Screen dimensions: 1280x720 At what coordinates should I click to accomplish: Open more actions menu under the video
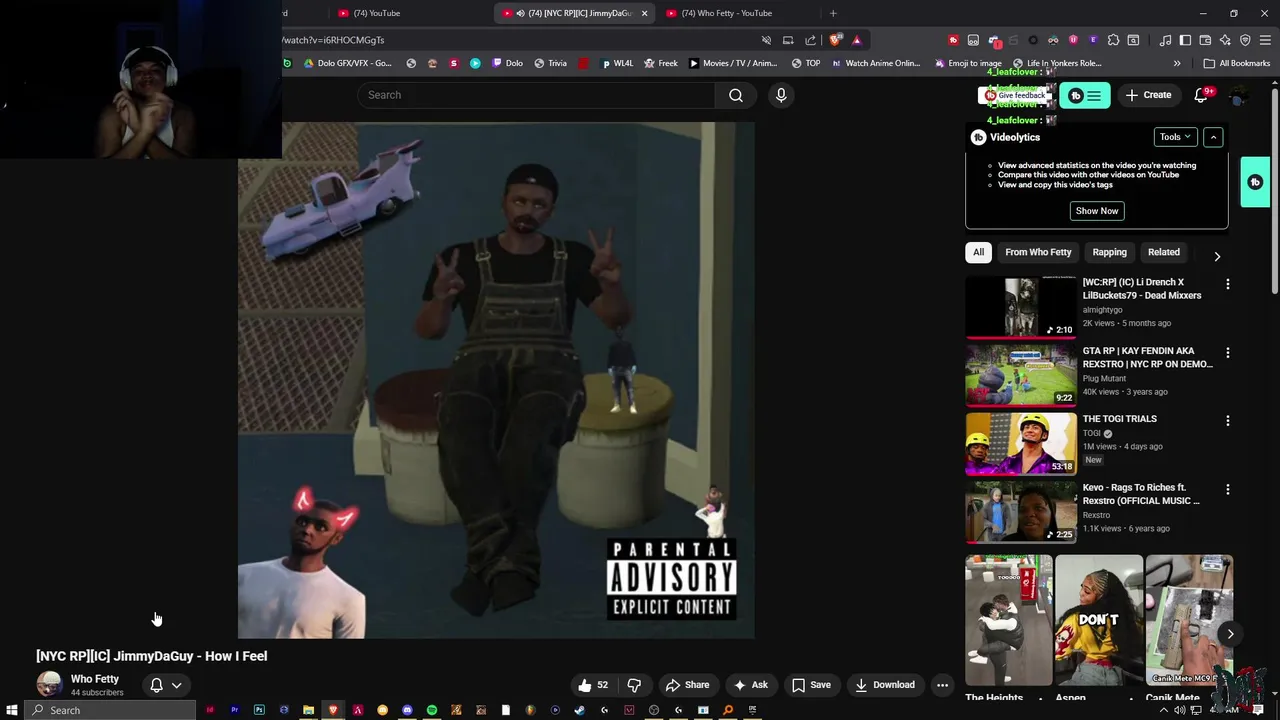(942, 685)
